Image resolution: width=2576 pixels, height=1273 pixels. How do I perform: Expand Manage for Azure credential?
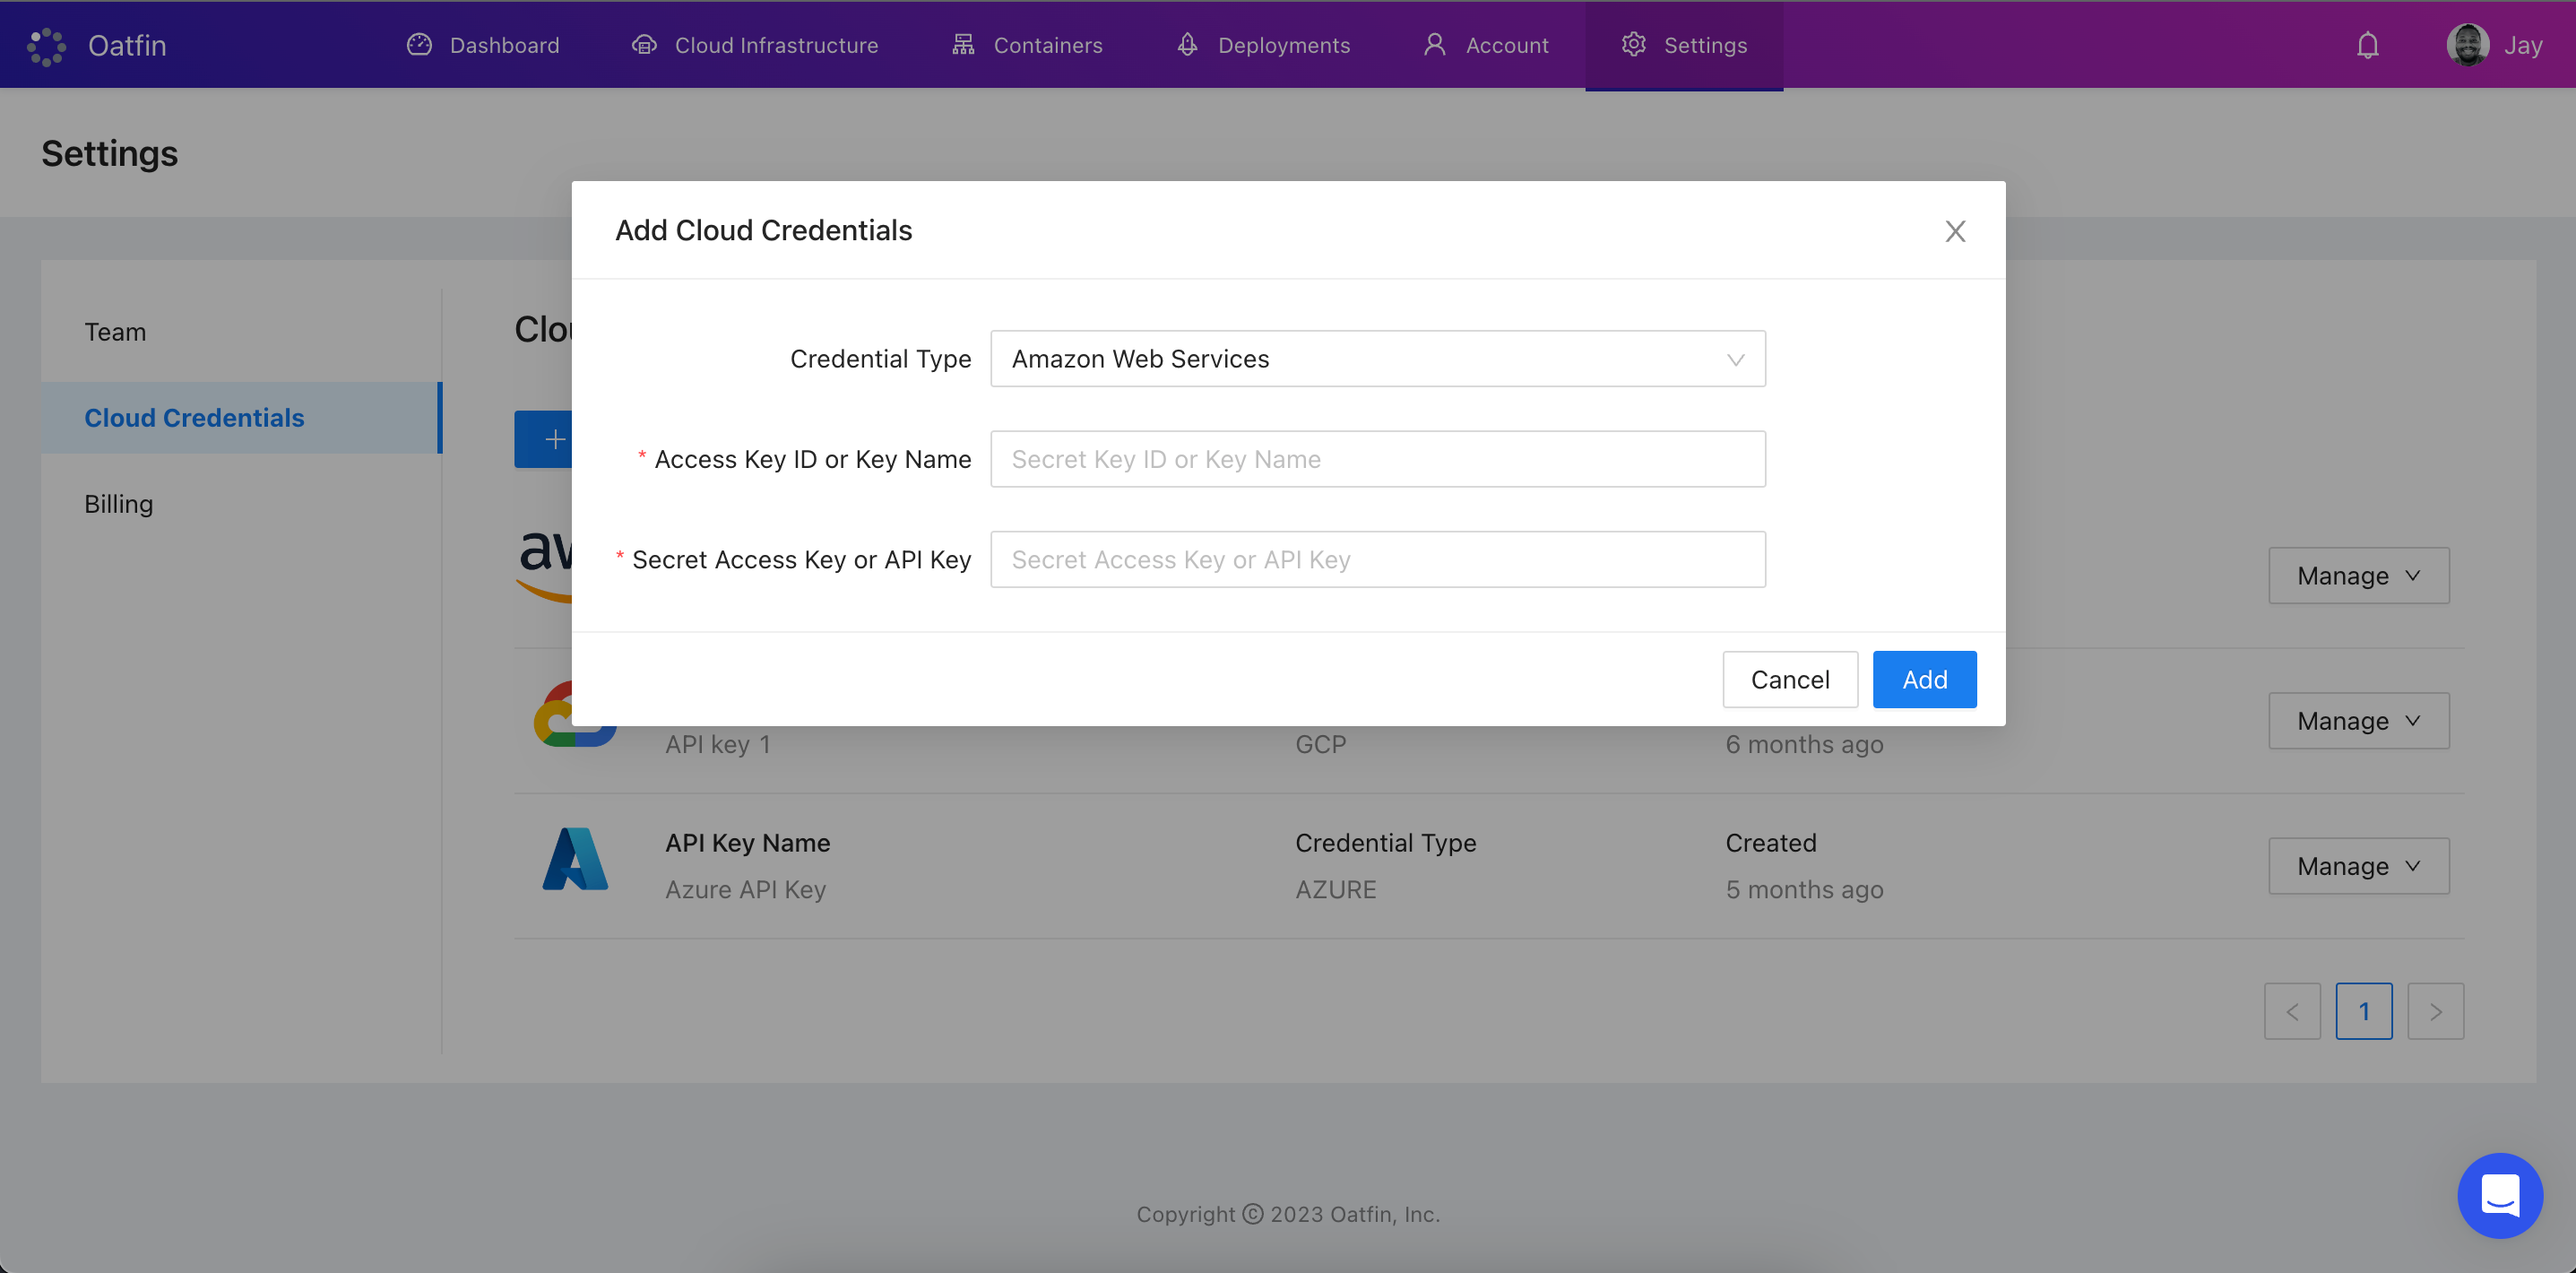pos(2359,865)
